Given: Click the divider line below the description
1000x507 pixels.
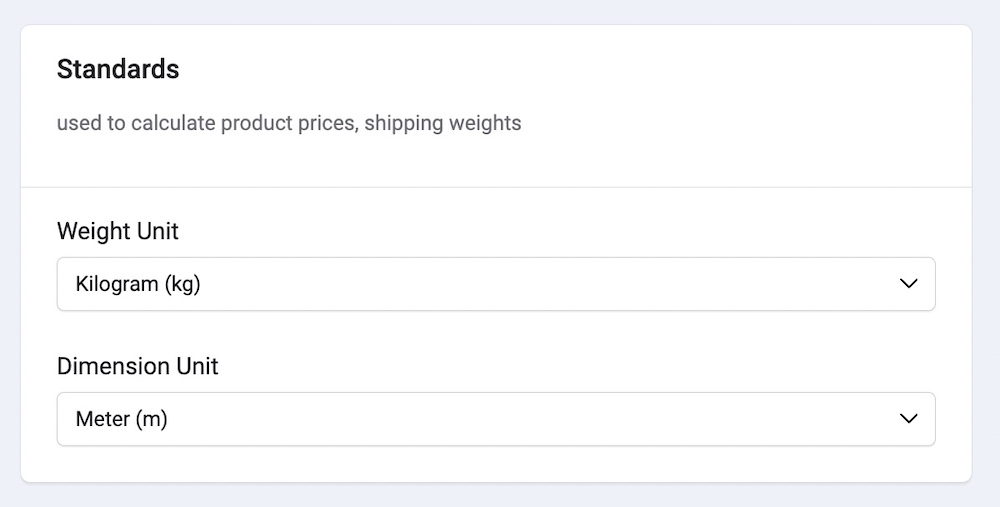Looking at the screenshot, I should (495, 187).
